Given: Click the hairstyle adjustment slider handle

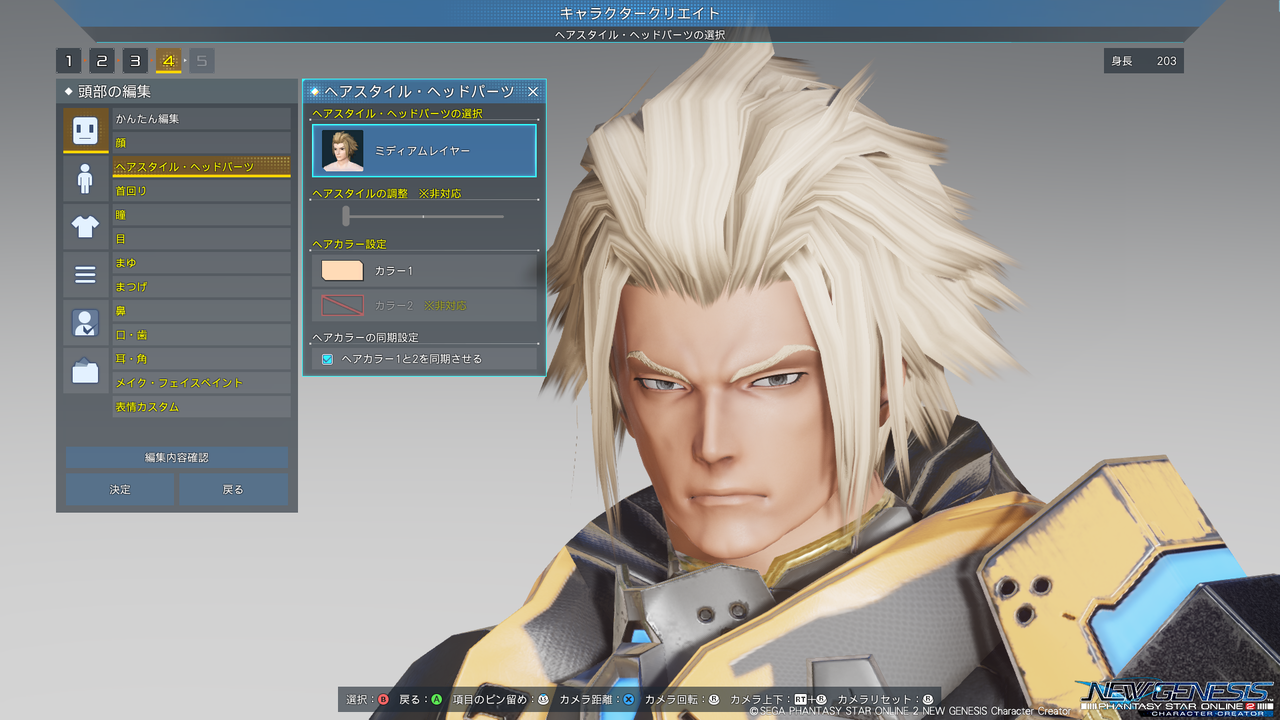Looking at the screenshot, I should tap(346, 216).
